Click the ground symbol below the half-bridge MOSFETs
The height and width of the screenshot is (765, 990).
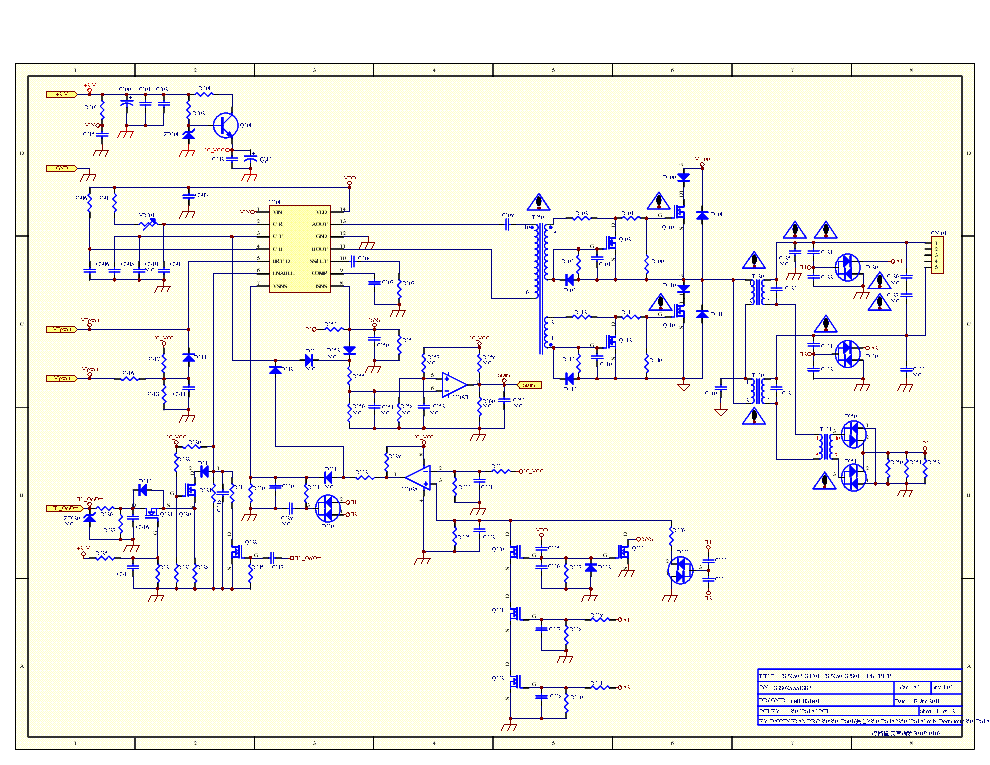click(x=684, y=386)
